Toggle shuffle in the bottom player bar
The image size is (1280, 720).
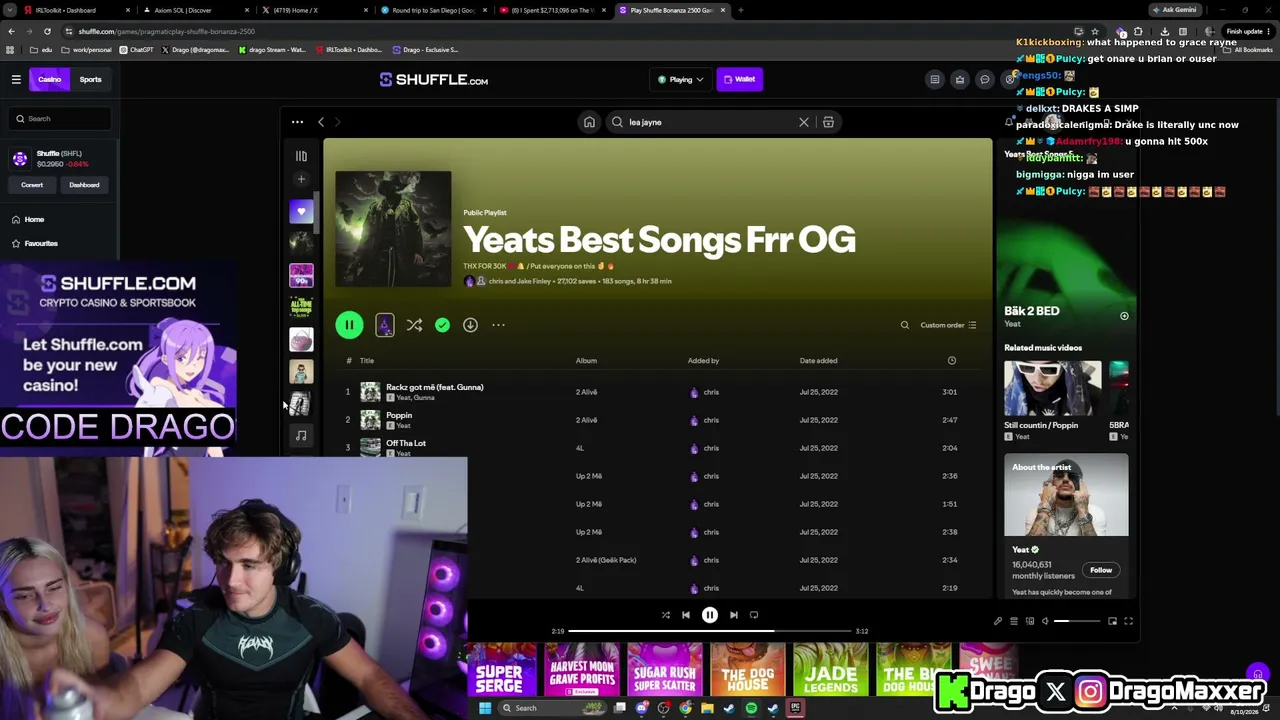(666, 615)
